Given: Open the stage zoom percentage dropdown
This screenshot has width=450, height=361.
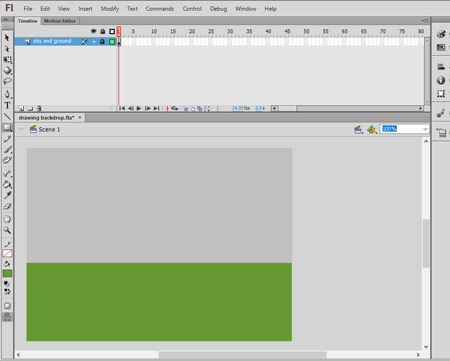Looking at the screenshot, I should point(425,129).
